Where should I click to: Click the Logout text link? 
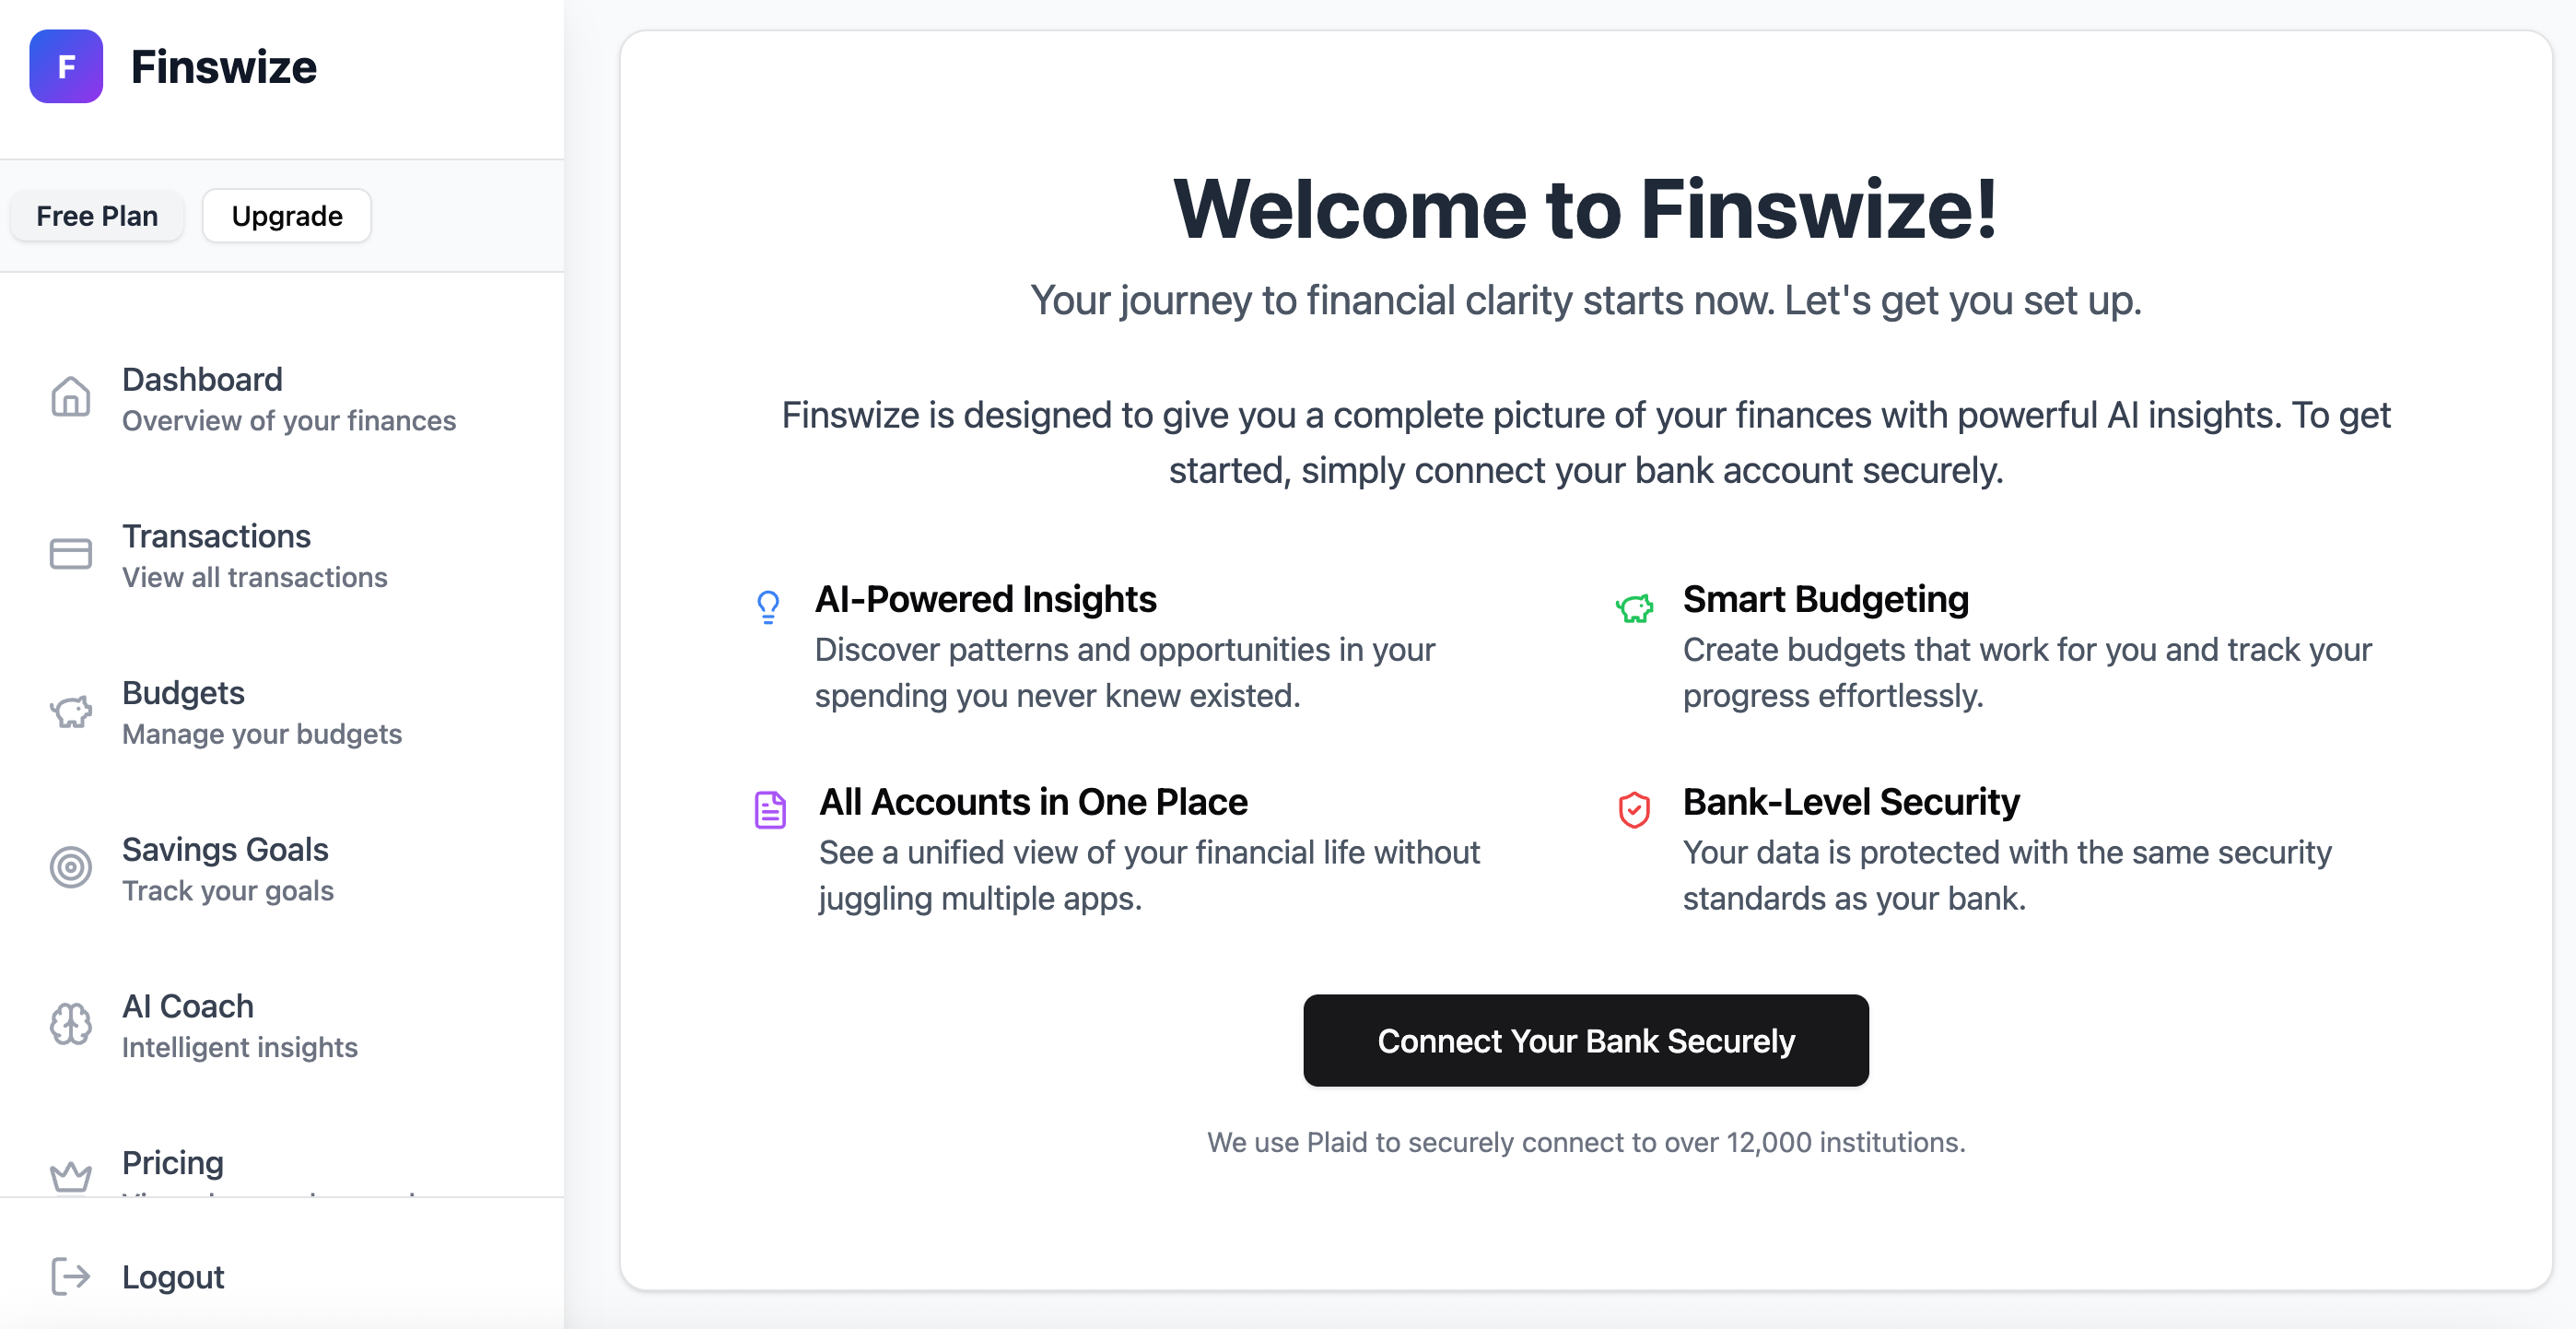pyautogui.click(x=173, y=1277)
